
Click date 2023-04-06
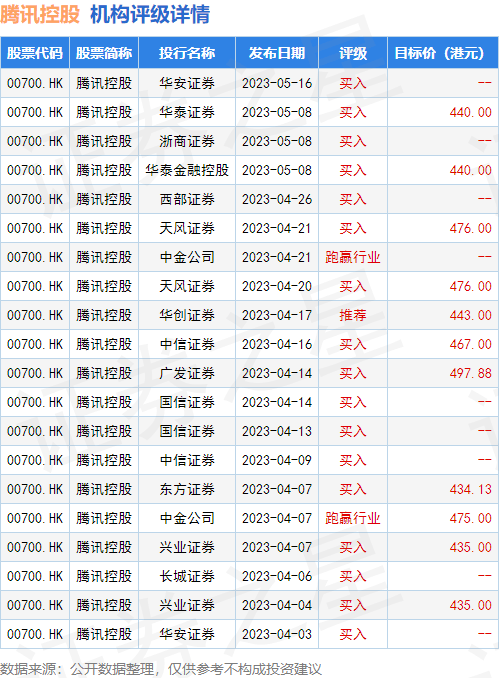(277, 576)
